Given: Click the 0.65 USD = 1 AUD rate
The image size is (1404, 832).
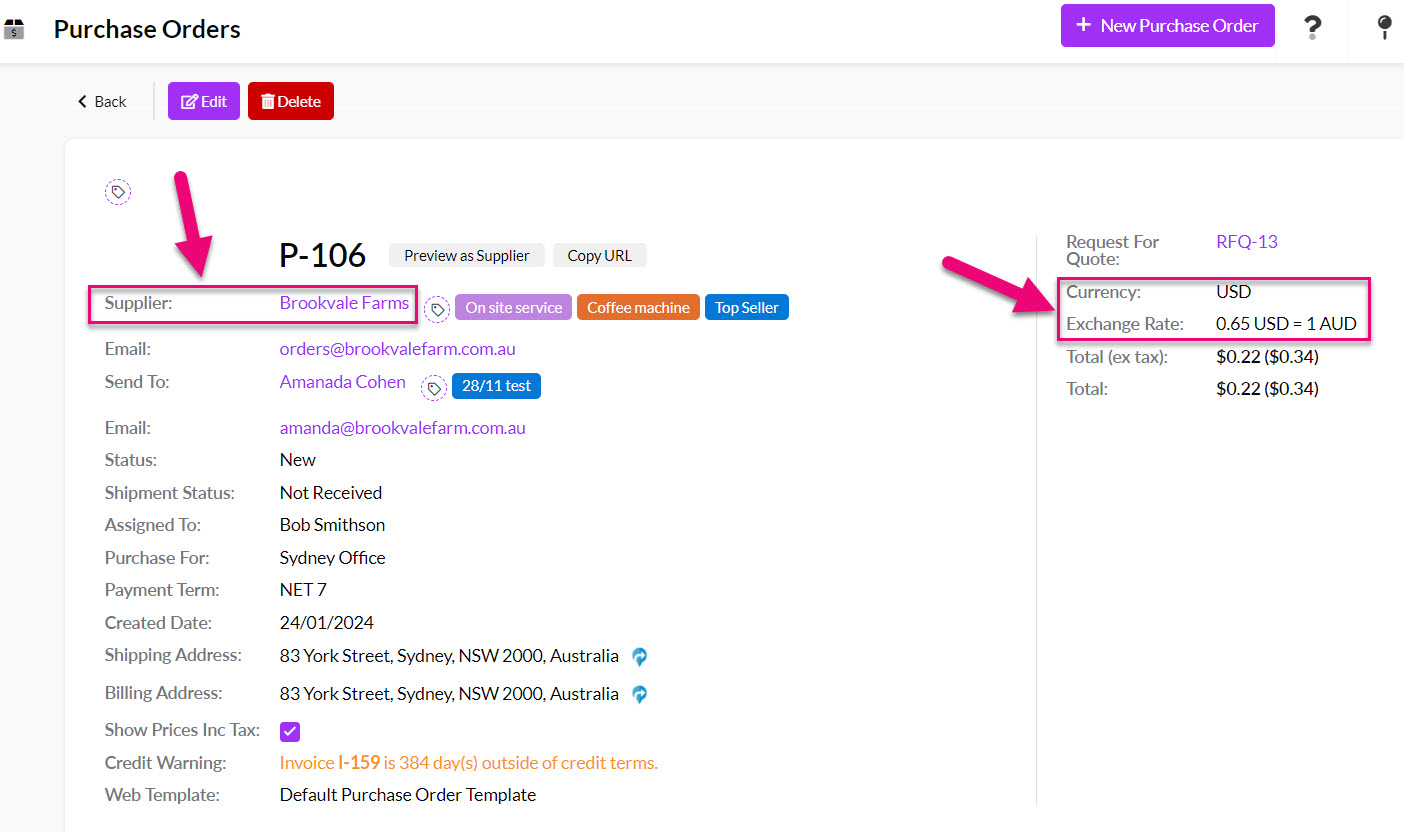Looking at the screenshot, I should coord(1286,324).
